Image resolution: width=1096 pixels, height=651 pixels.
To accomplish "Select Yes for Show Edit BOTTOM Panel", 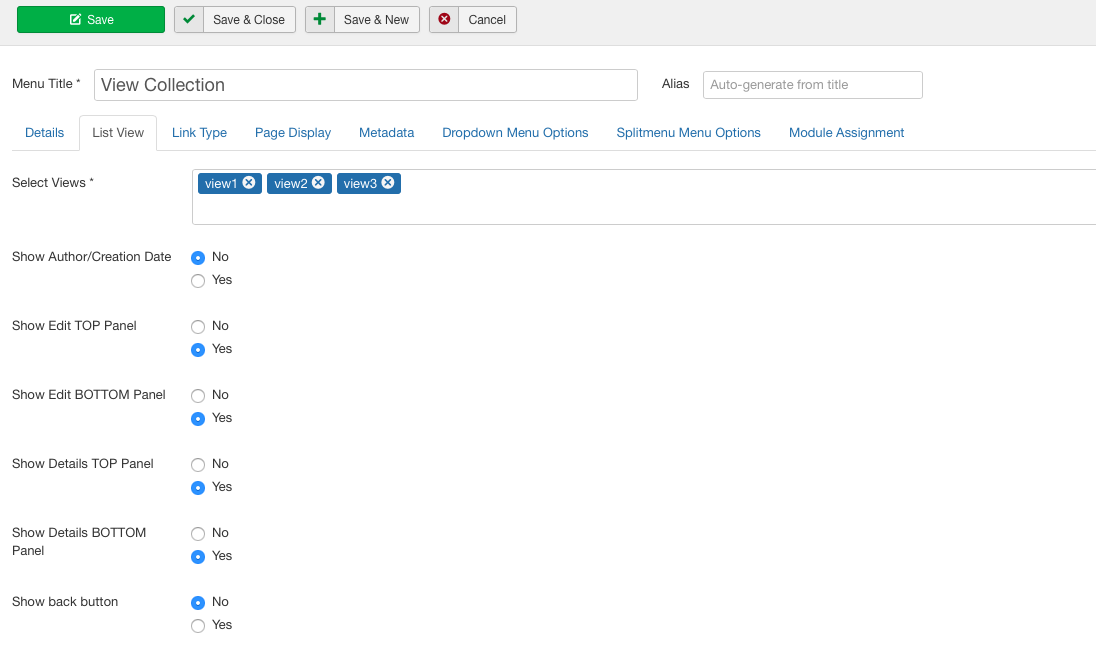I will pyautogui.click(x=198, y=418).
